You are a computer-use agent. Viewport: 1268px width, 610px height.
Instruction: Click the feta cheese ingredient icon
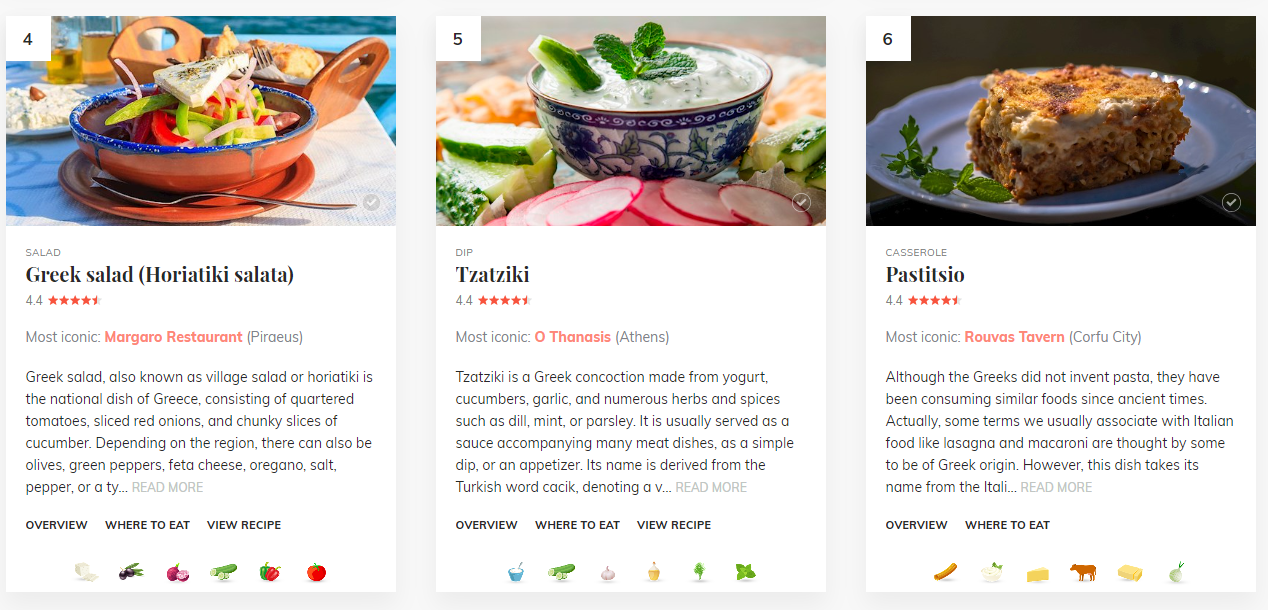click(x=86, y=572)
